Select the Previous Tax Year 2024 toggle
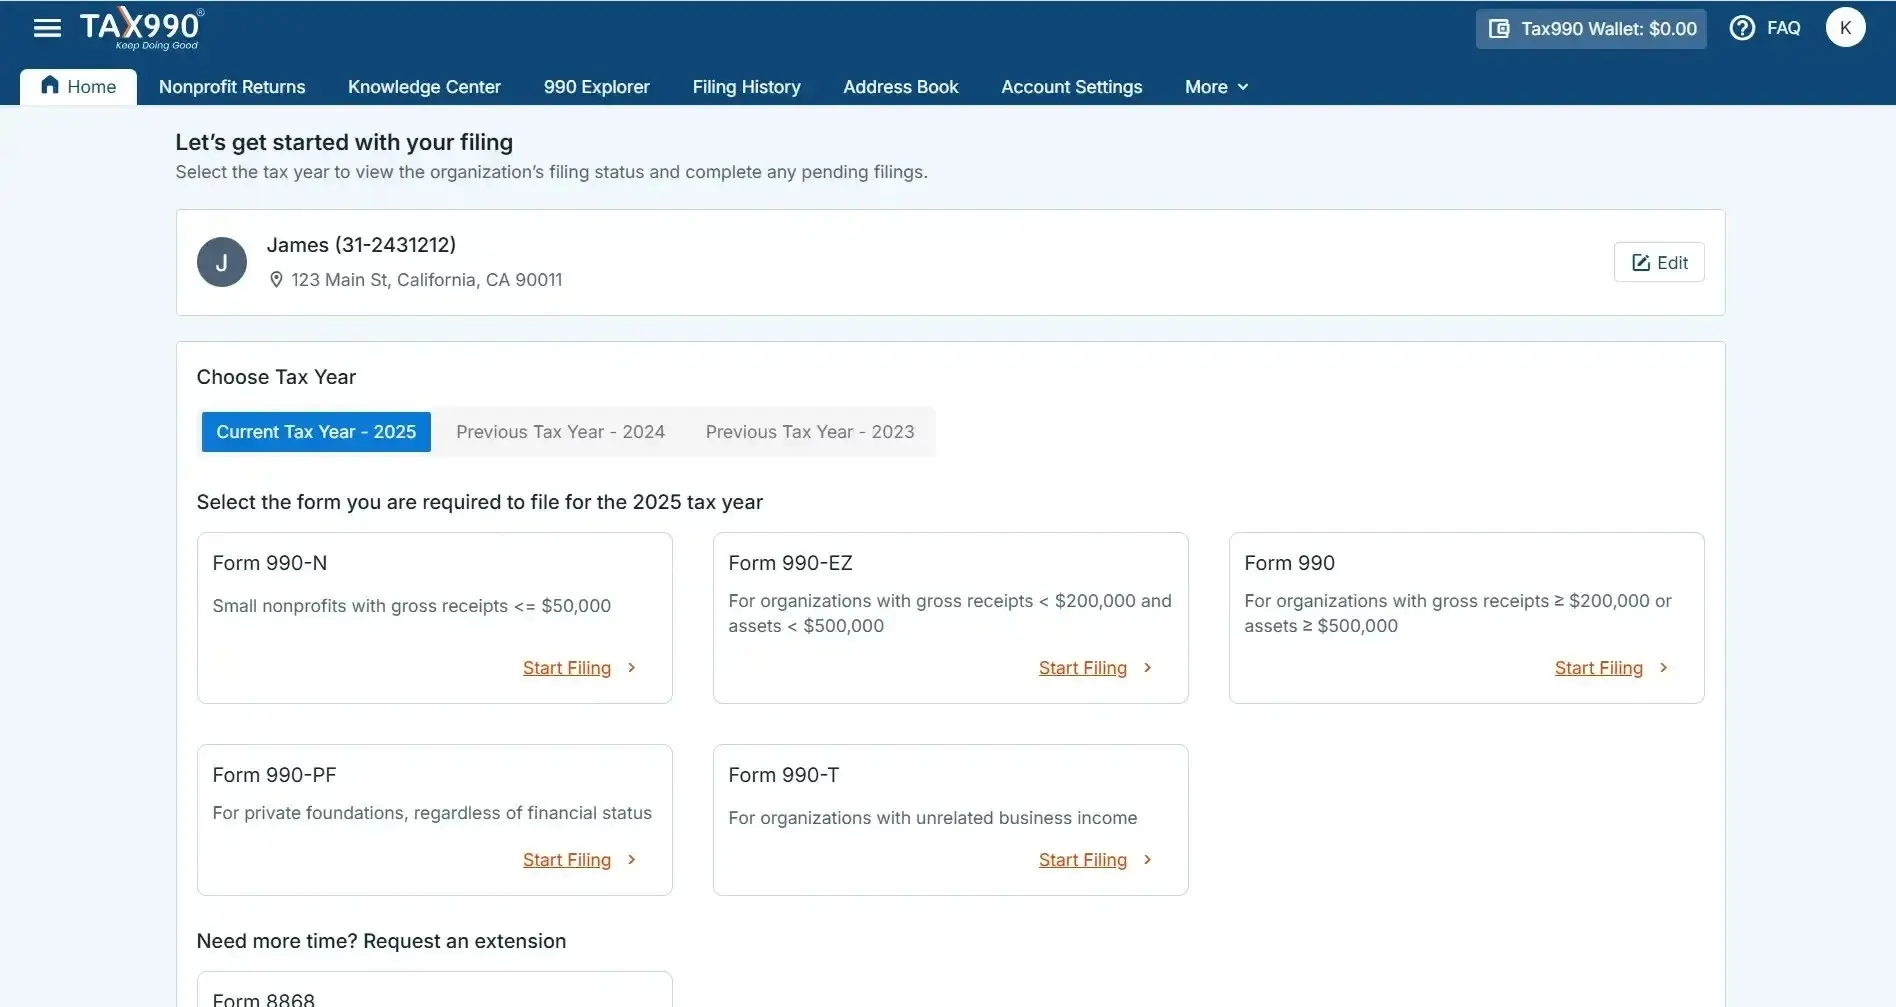This screenshot has width=1896, height=1007. [x=560, y=431]
